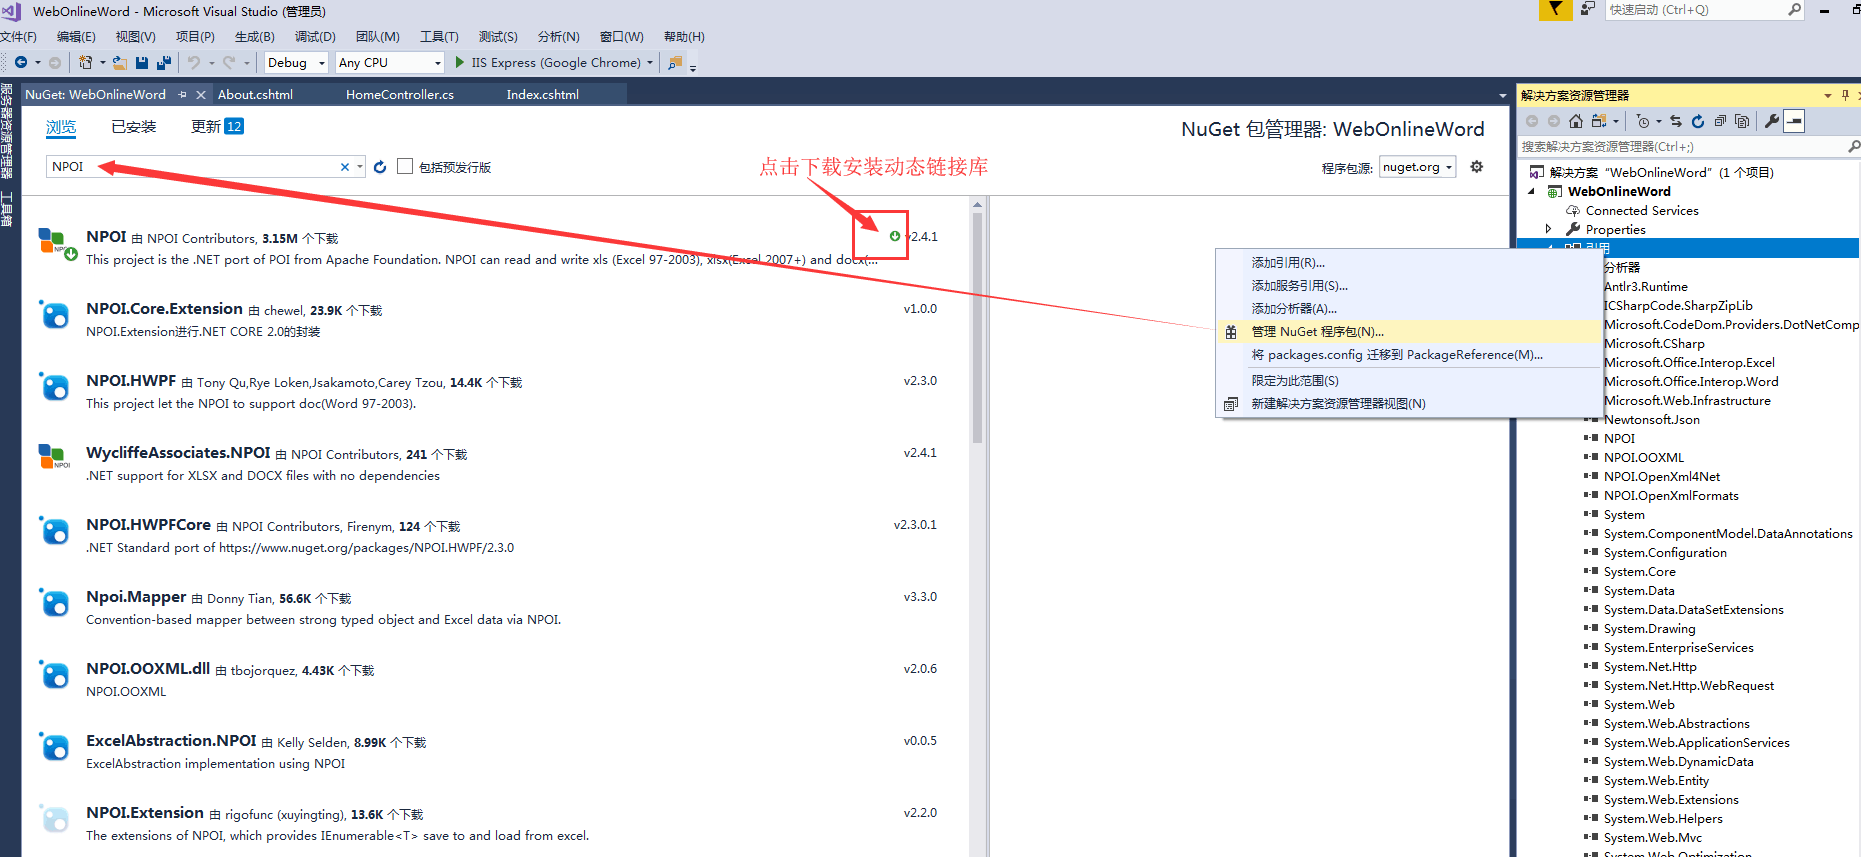Start IIS Express with green play icon

coord(460,62)
